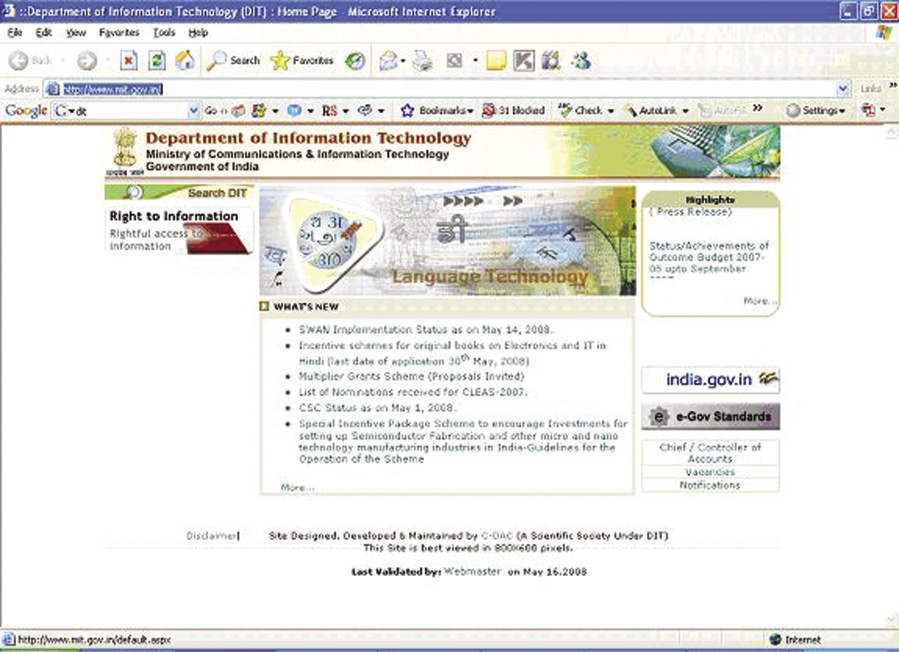Click the AutoLink toolbar button
The width and height of the screenshot is (899, 652).
click(x=651, y=111)
